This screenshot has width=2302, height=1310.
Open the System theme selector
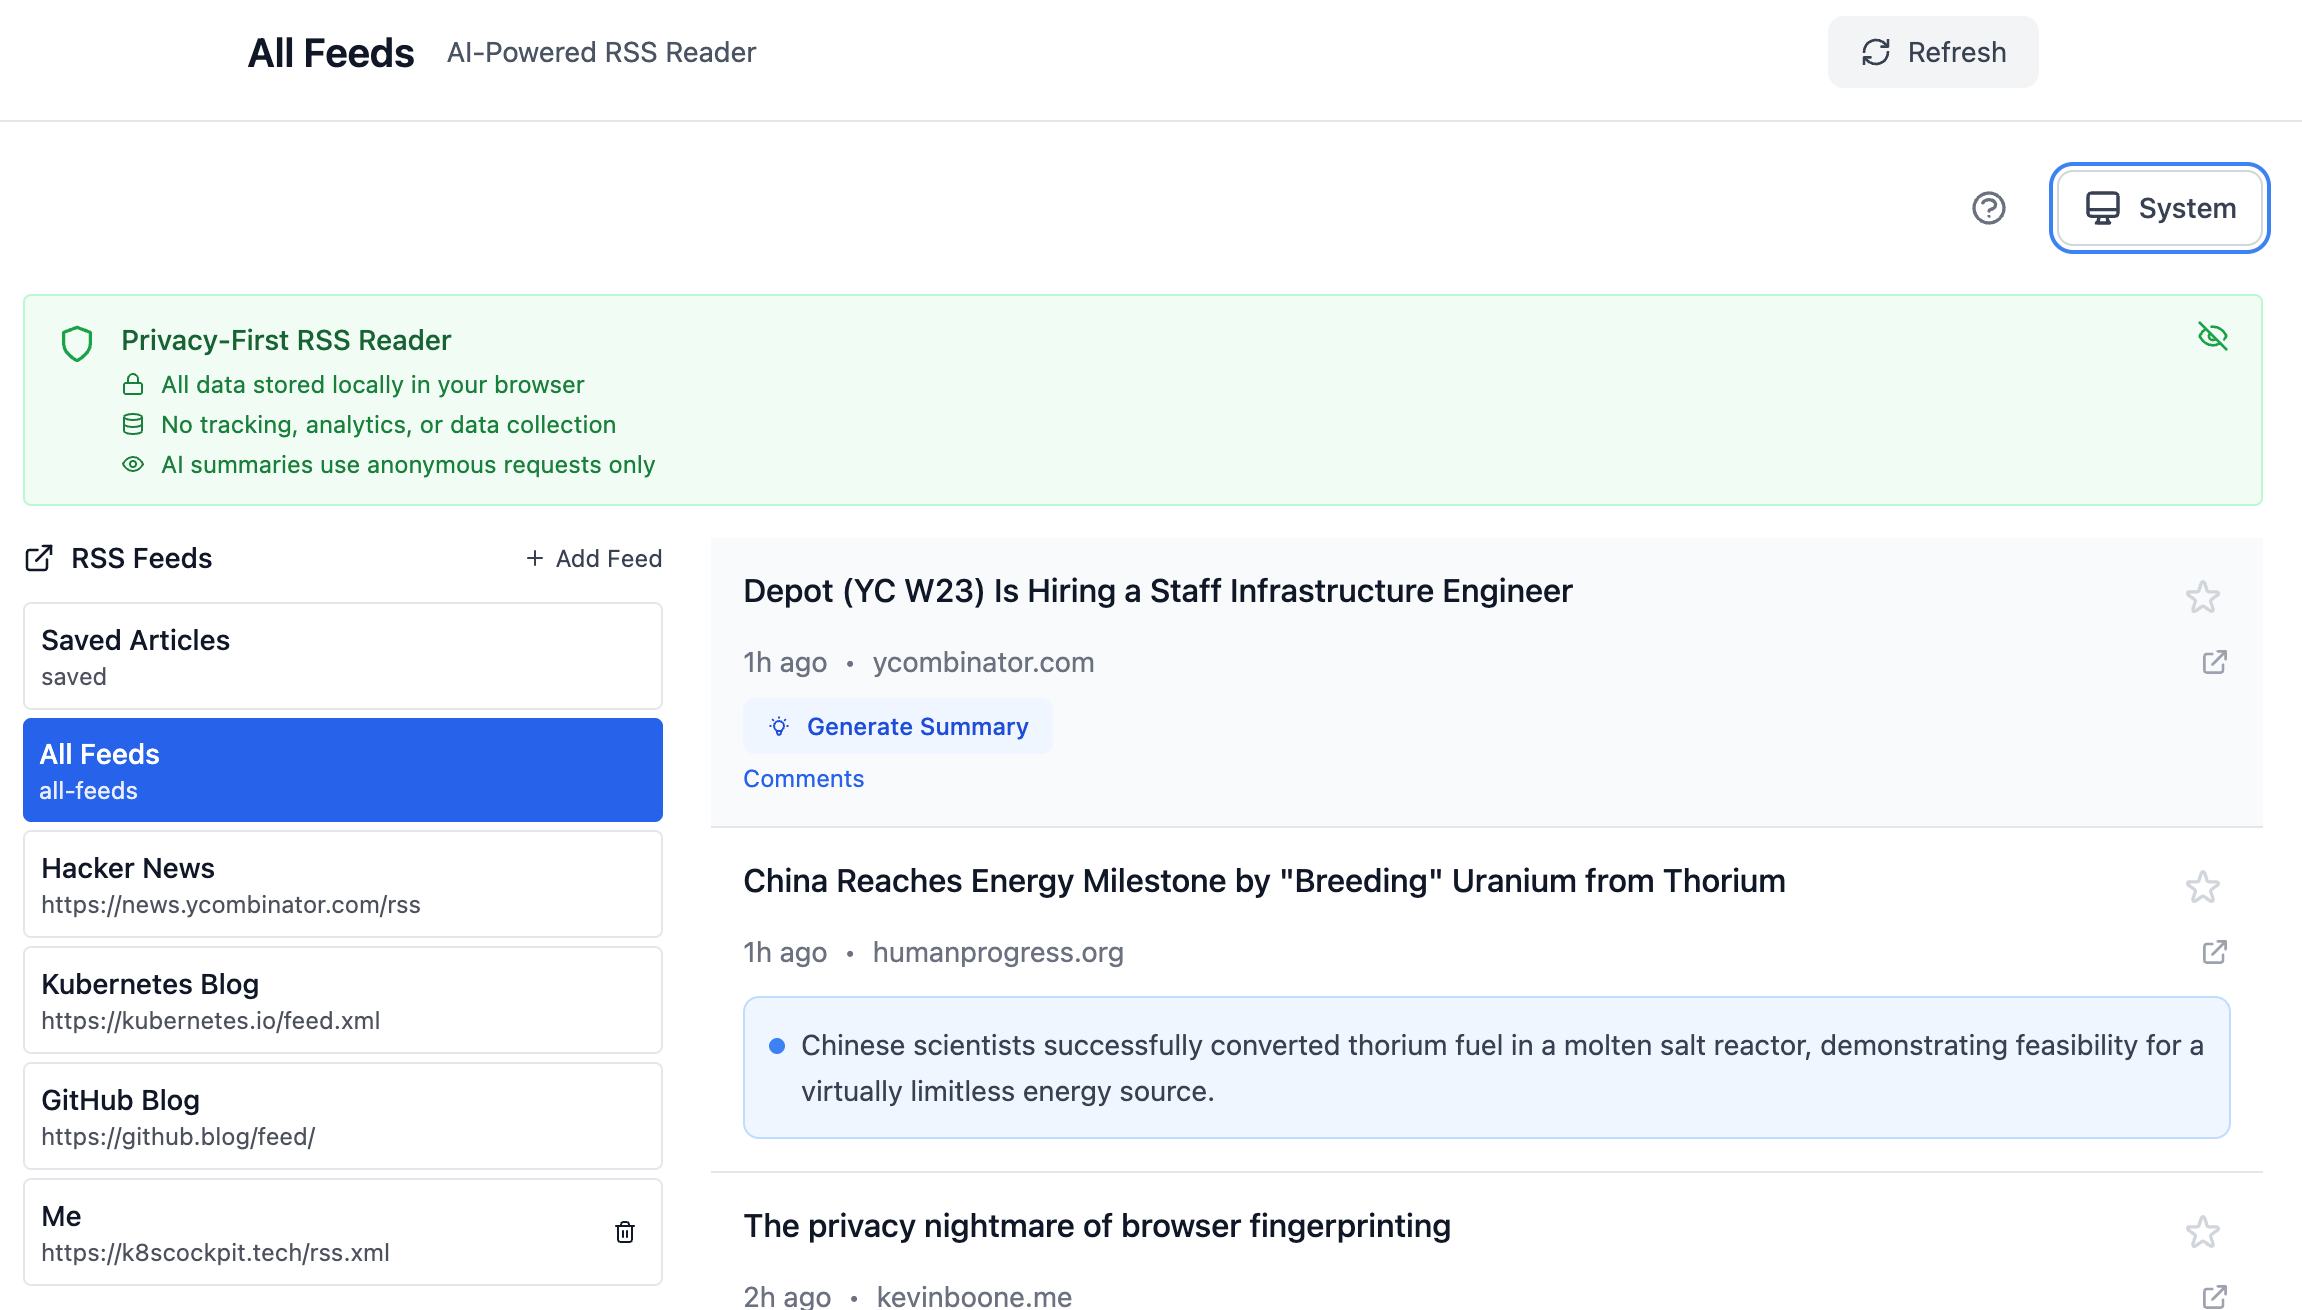pos(2160,208)
